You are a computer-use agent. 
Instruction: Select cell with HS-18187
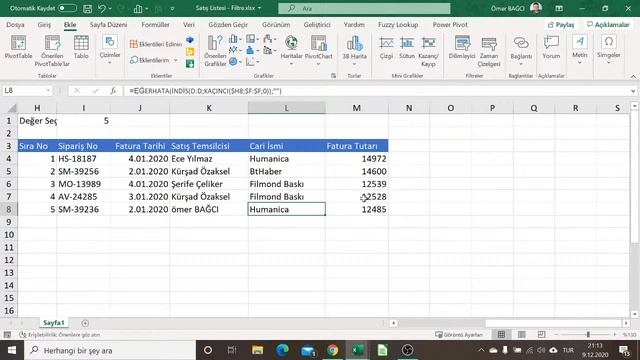(x=84, y=159)
